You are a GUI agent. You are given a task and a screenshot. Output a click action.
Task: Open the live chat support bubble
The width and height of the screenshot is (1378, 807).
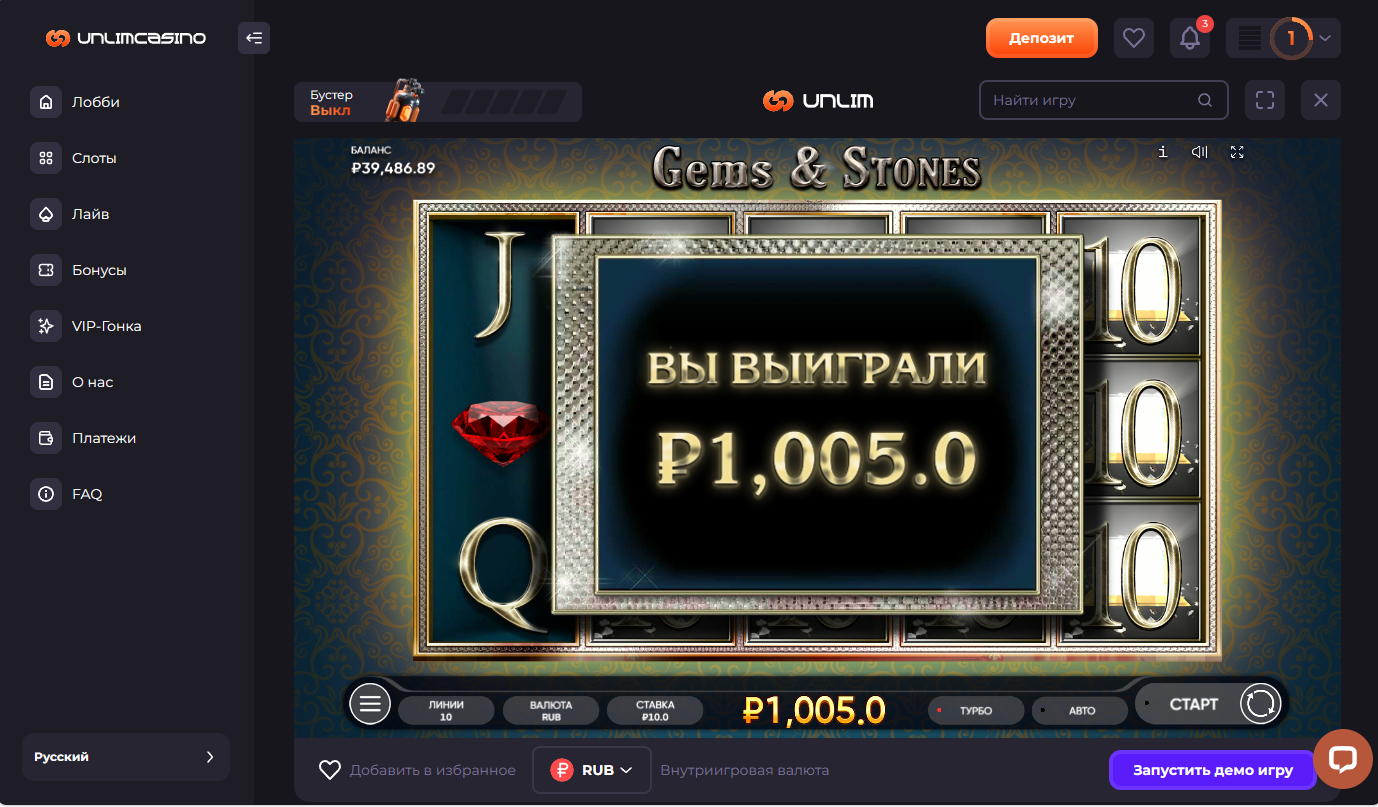1342,759
